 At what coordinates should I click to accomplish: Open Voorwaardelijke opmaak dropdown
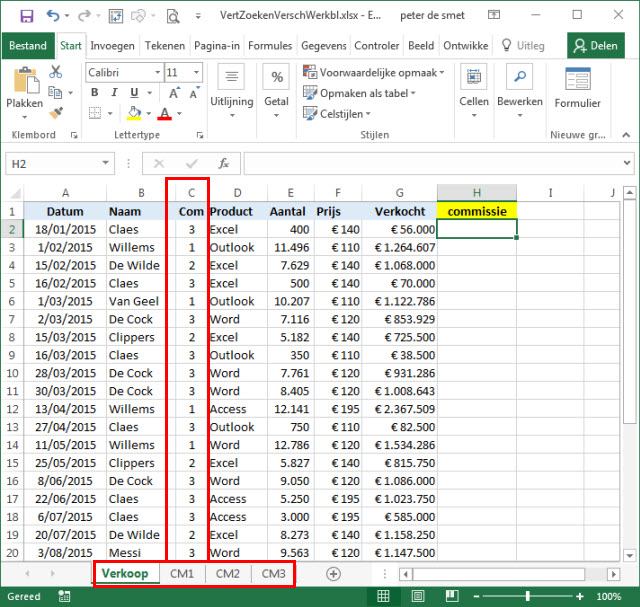pyautogui.click(x=373, y=72)
